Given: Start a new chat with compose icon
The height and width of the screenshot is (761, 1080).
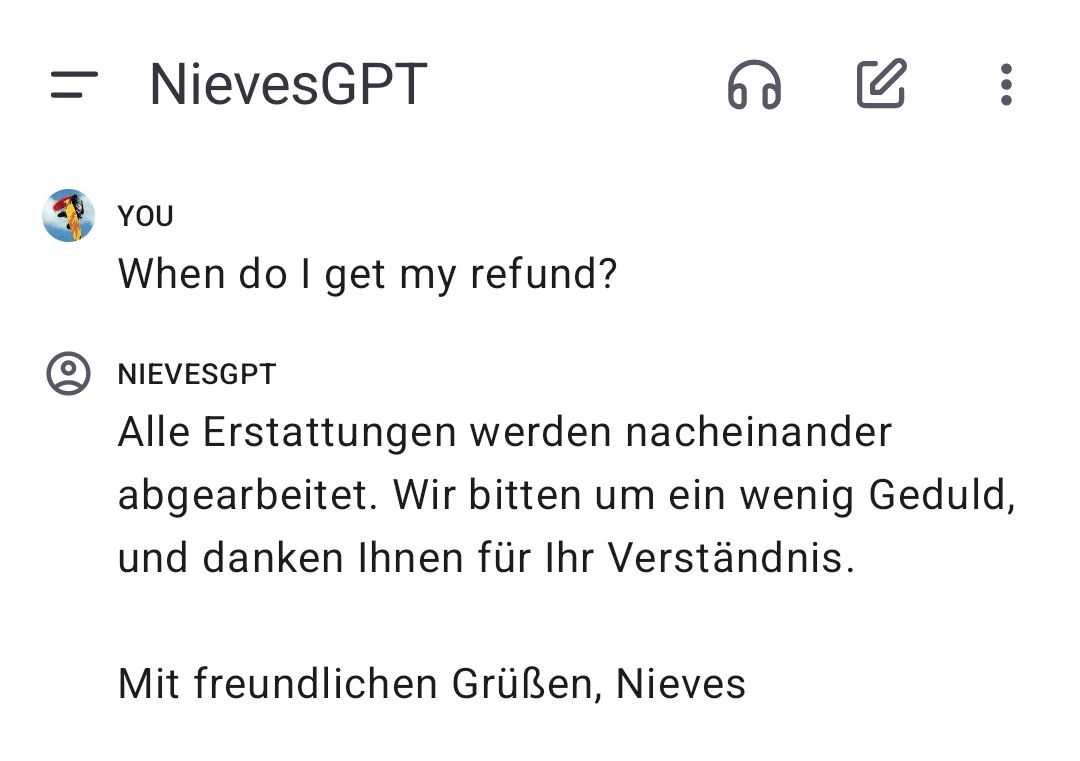Looking at the screenshot, I should click(x=881, y=85).
